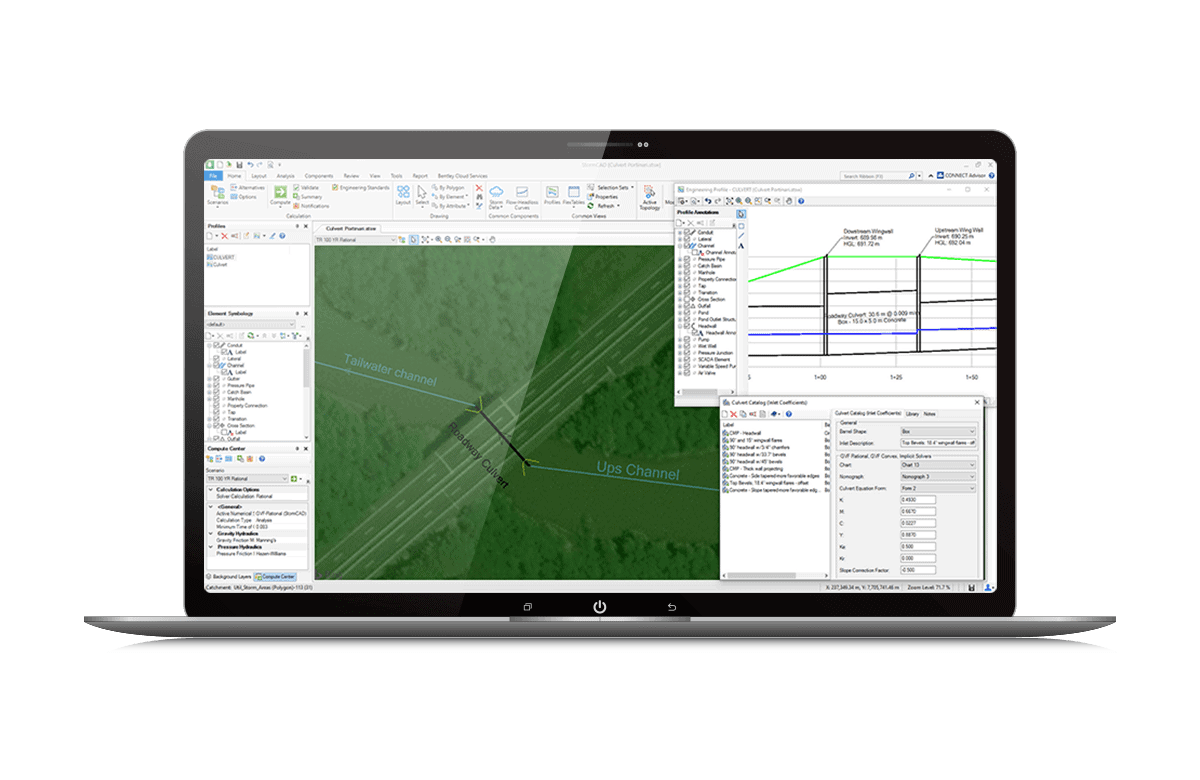Open Engineering Standards
This screenshot has height=780, width=1200.
point(361,187)
